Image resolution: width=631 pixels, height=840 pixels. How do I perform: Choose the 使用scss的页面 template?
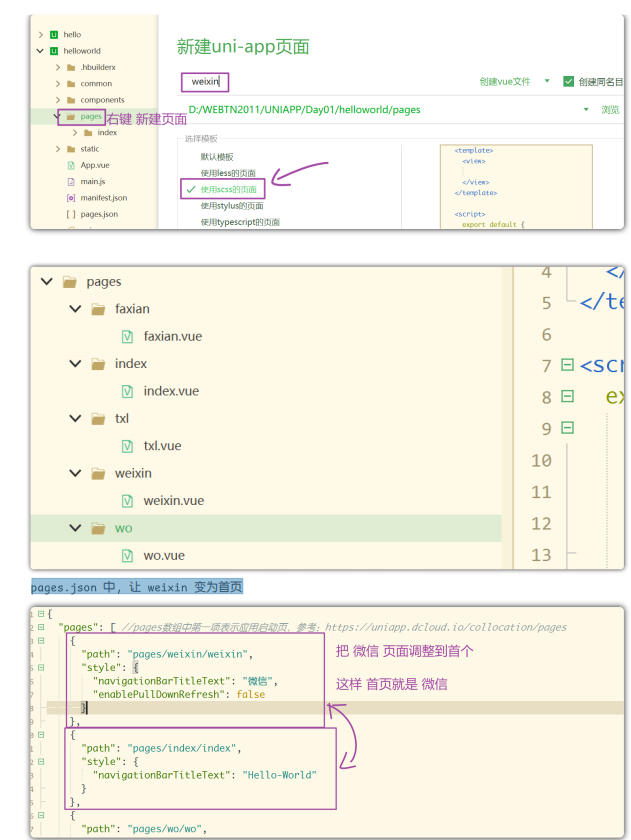point(229,189)
